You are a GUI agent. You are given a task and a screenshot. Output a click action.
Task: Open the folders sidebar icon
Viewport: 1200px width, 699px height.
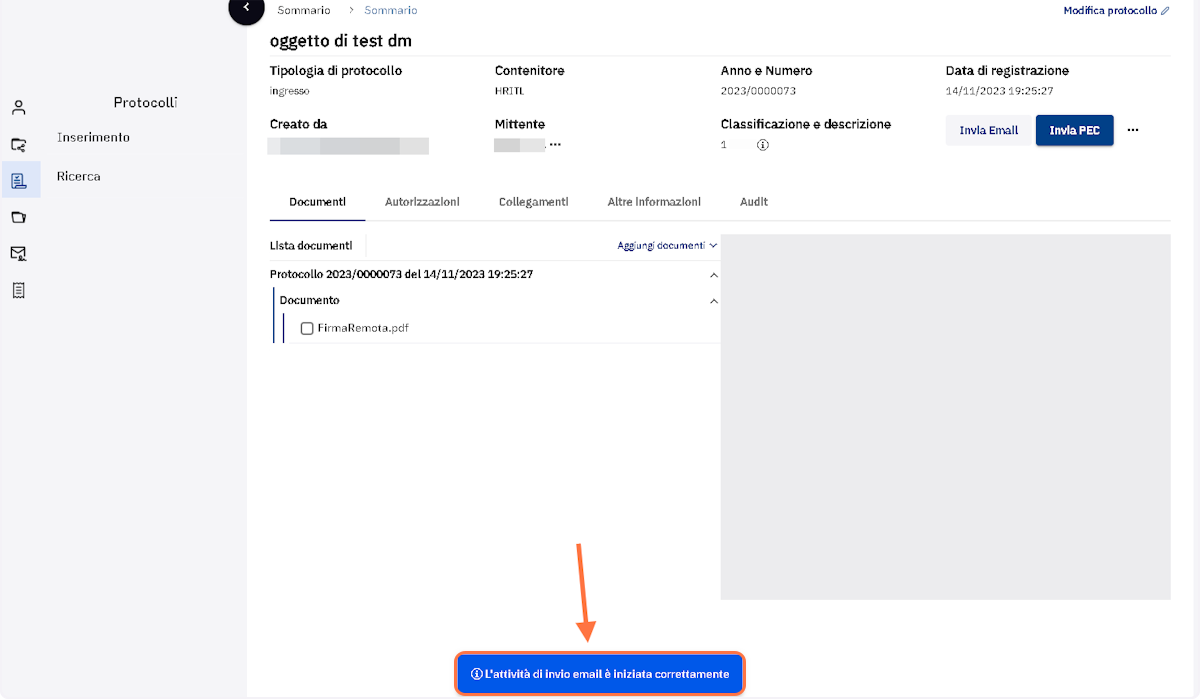[18, 217]
